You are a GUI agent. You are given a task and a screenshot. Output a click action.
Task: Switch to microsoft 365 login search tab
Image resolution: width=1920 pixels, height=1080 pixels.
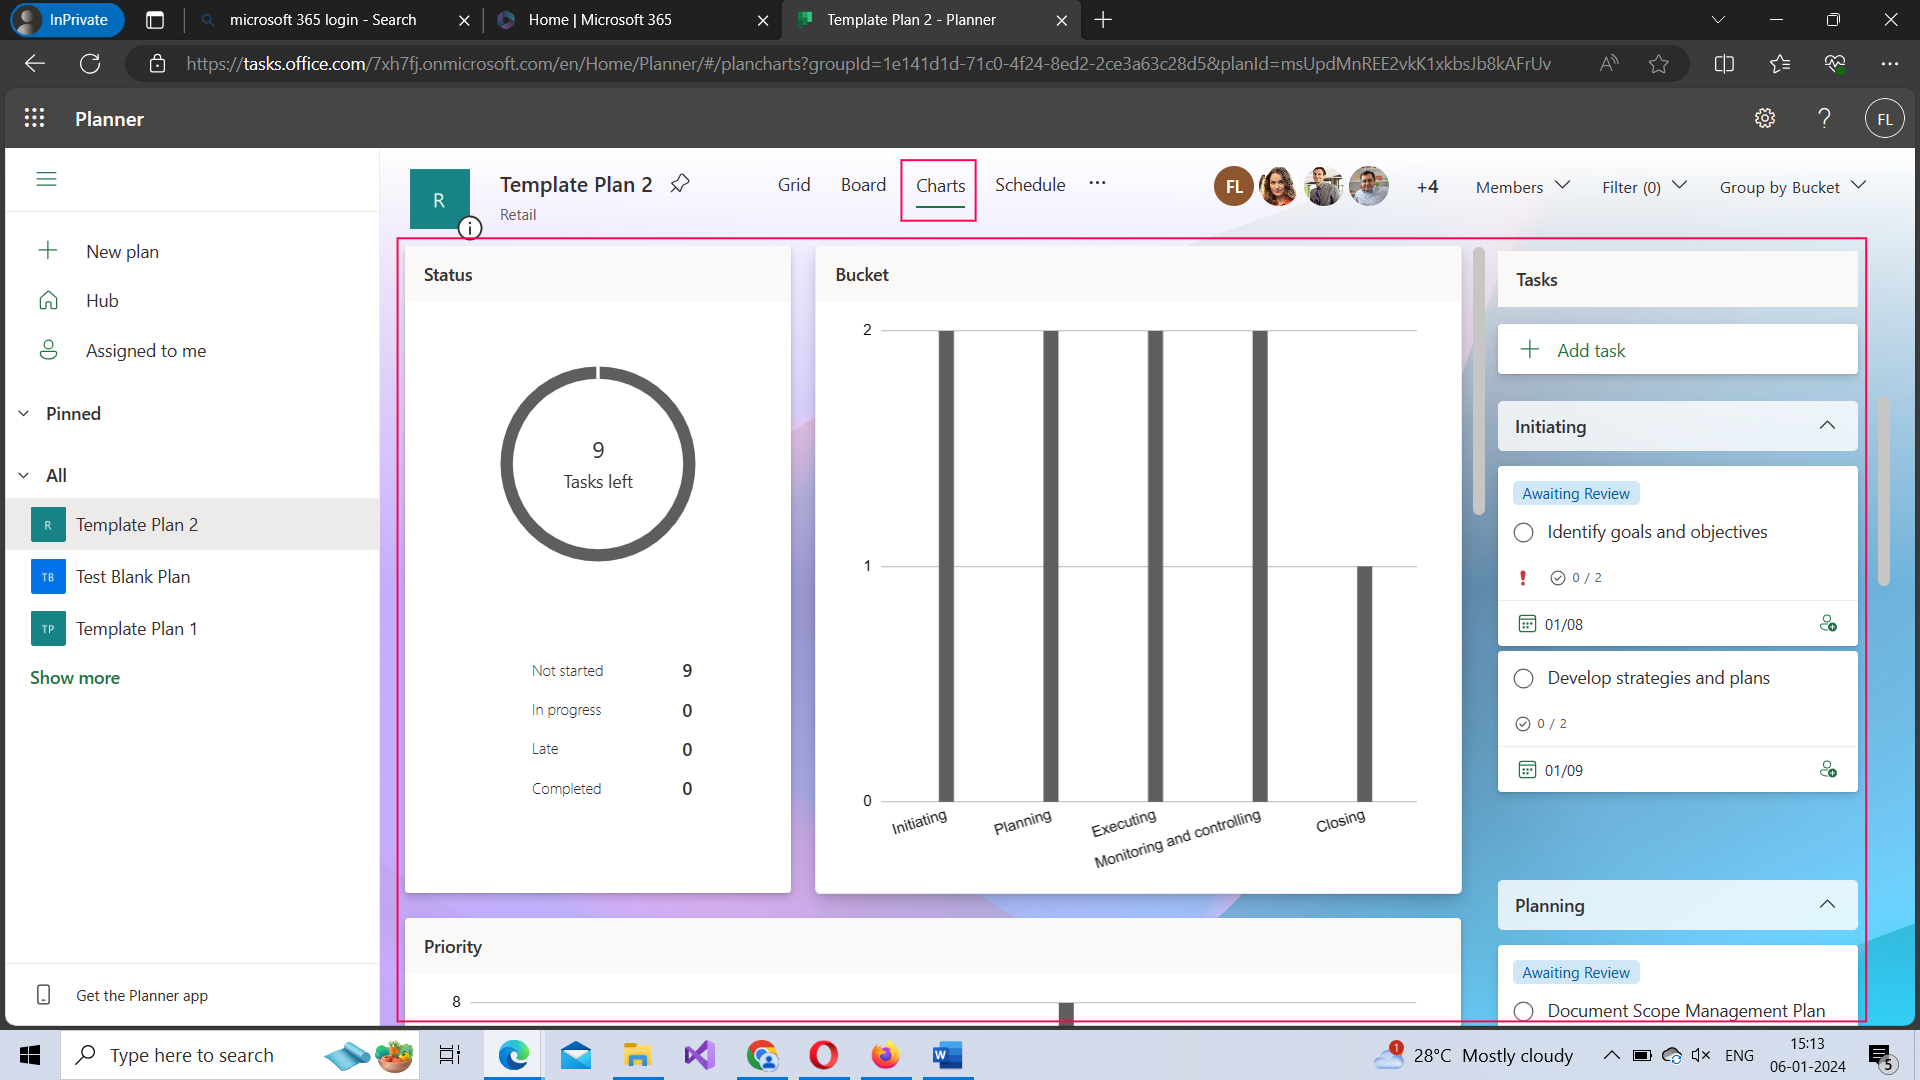(335, 20)
